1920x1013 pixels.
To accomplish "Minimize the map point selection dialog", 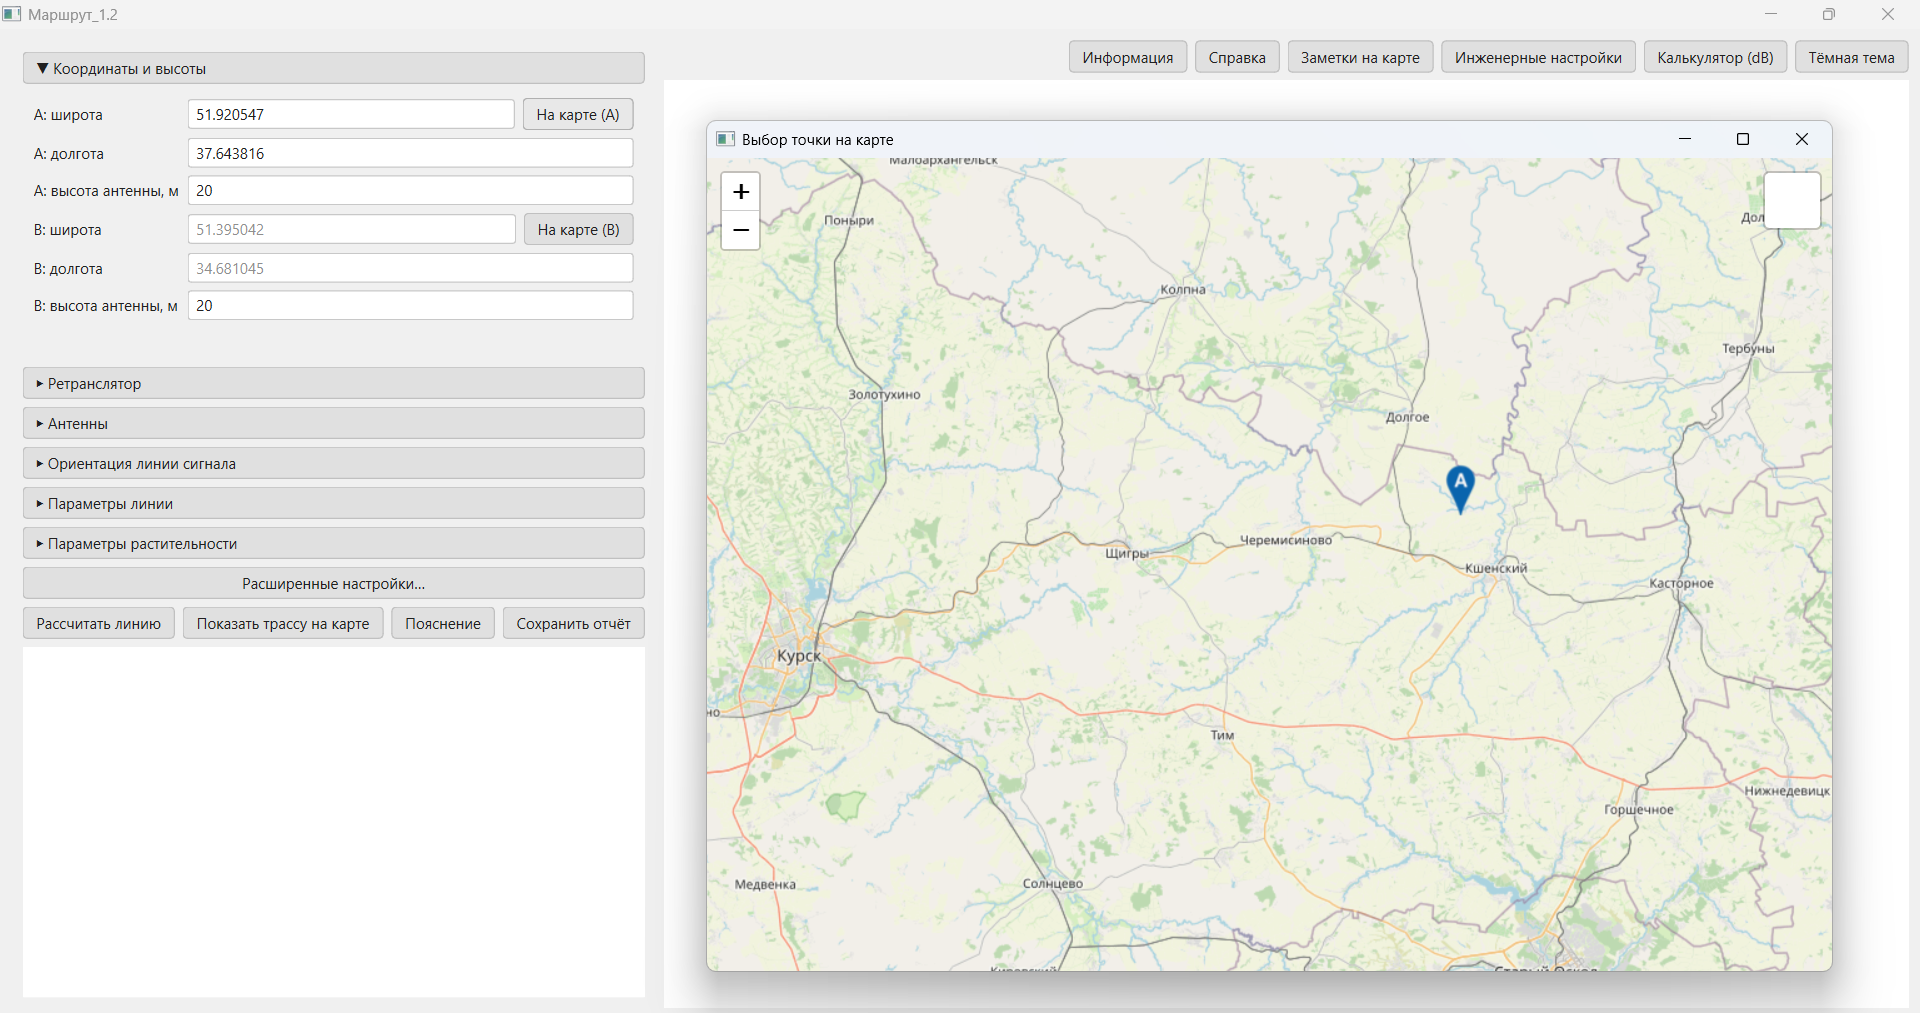I will point(1685,139).
